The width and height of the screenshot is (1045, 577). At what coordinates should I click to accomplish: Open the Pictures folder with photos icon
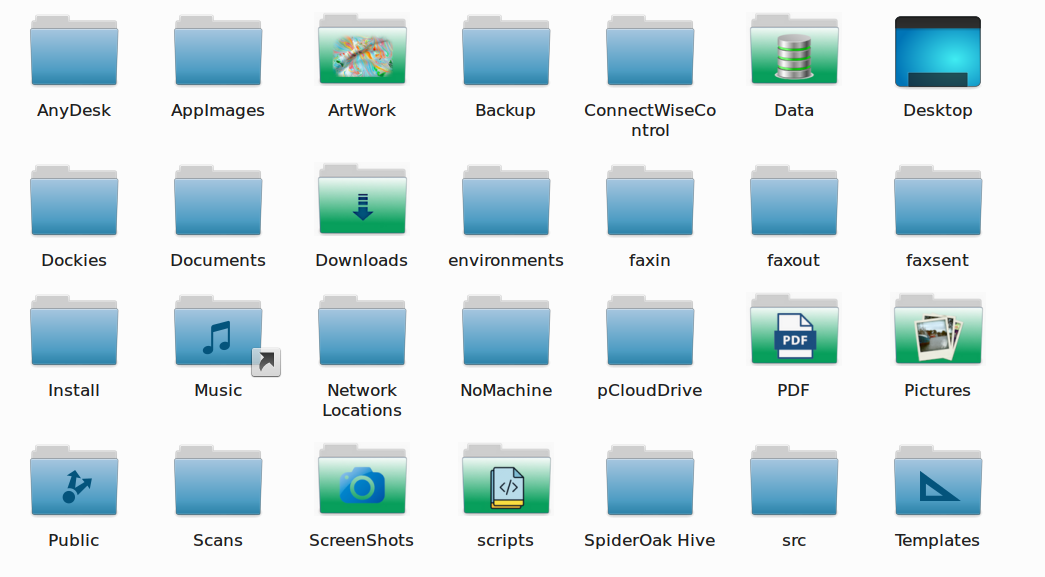point(938,330)
